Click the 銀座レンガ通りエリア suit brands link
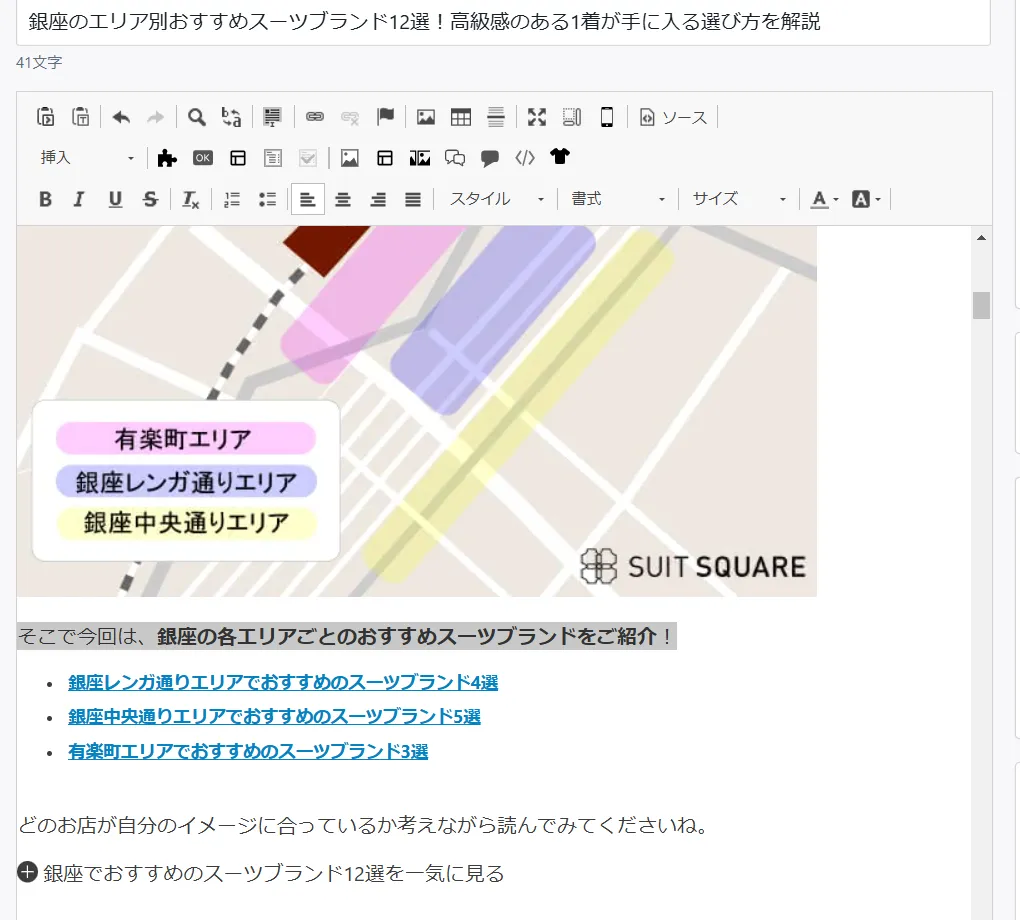 [283, 683]
